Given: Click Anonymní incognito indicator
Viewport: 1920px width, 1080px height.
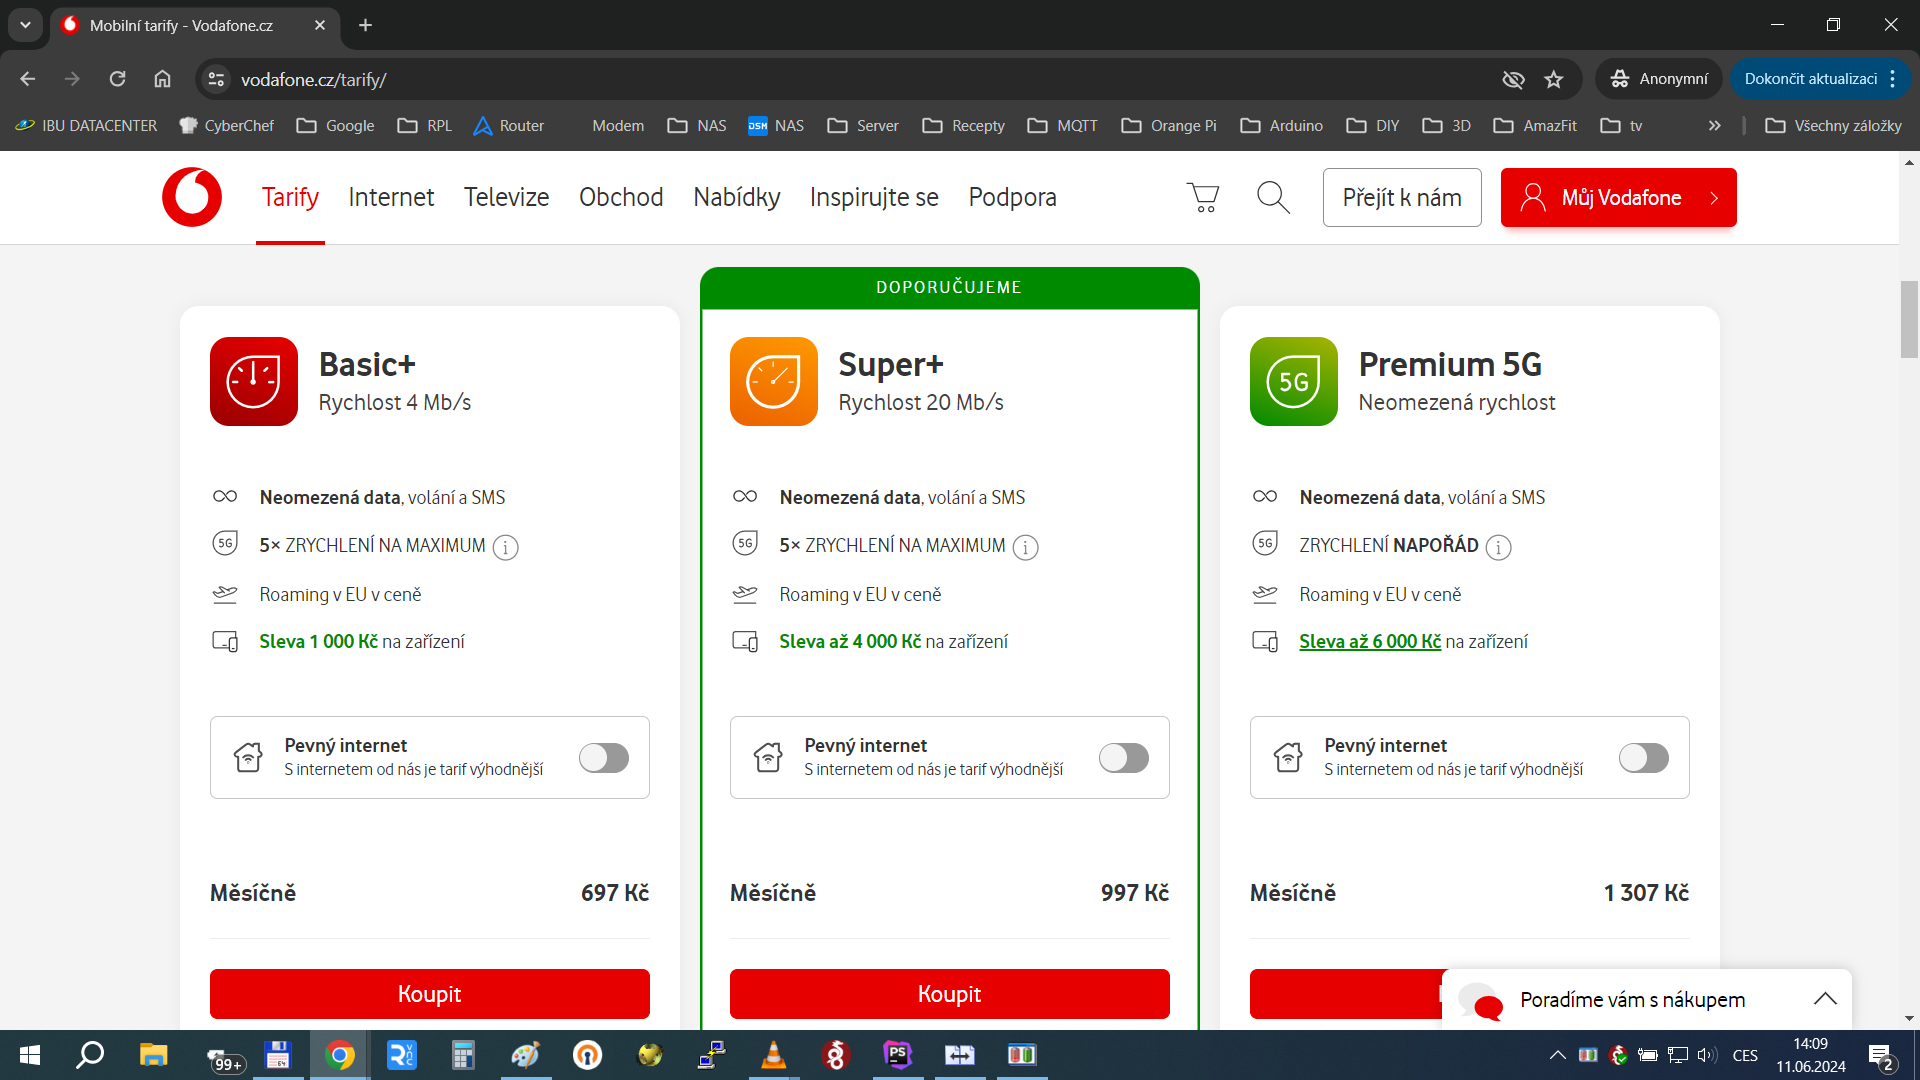Looking at the screenshot, I should tap(1658, 79).
